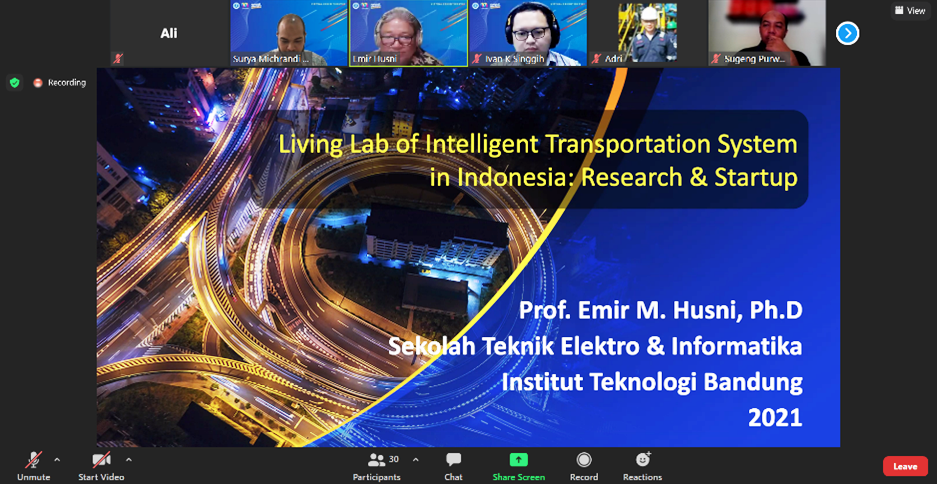Image resolution: width=937 pixels, height=484 pixels.
Task: Open the View layout menu
Action: click(x=911, y=10)
